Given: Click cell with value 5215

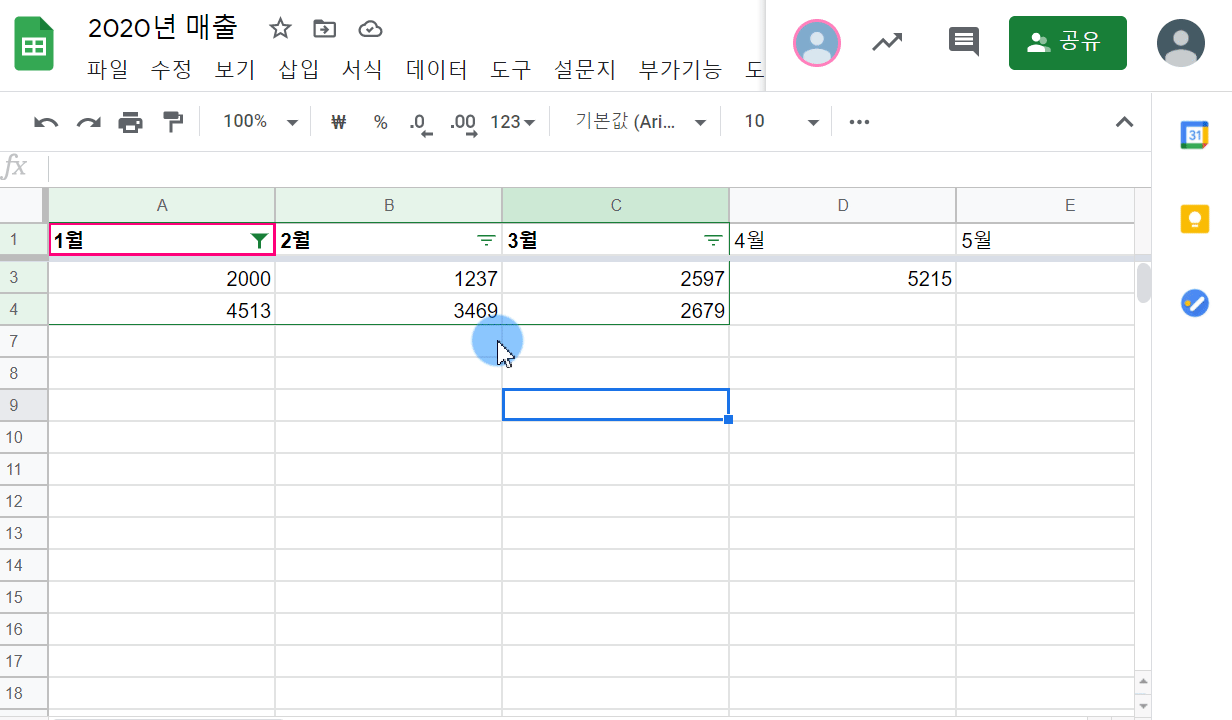Looking at the screenshot, I should [x=843, y=278].
